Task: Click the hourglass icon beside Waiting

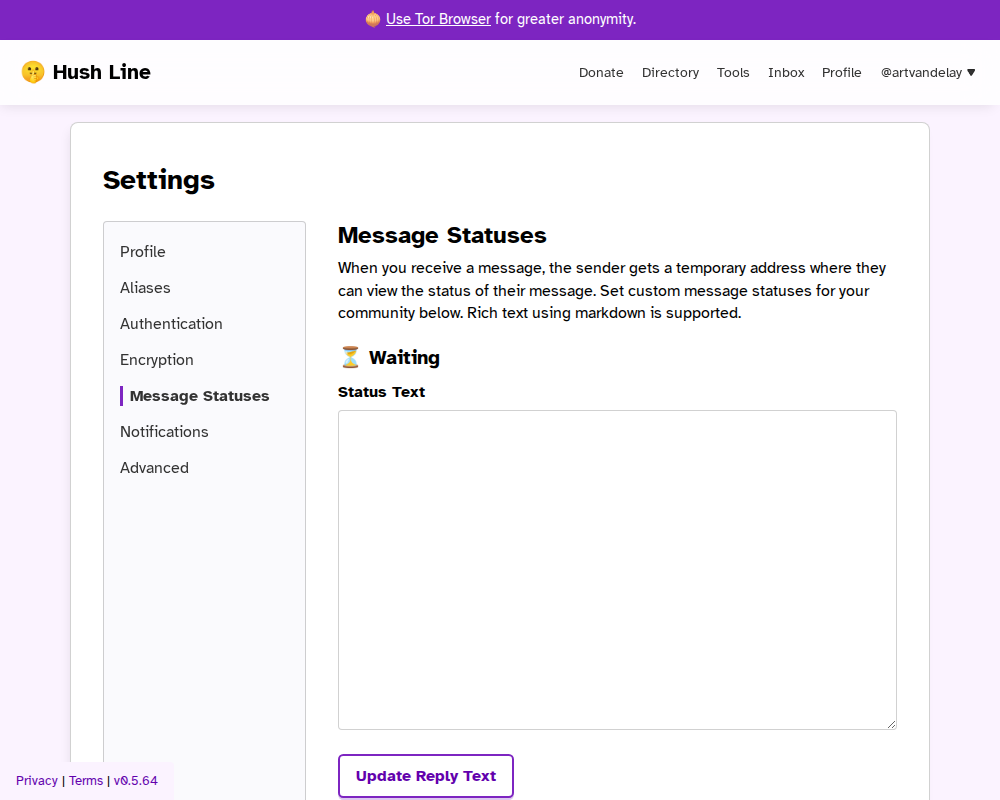Action: coord(349,356)
